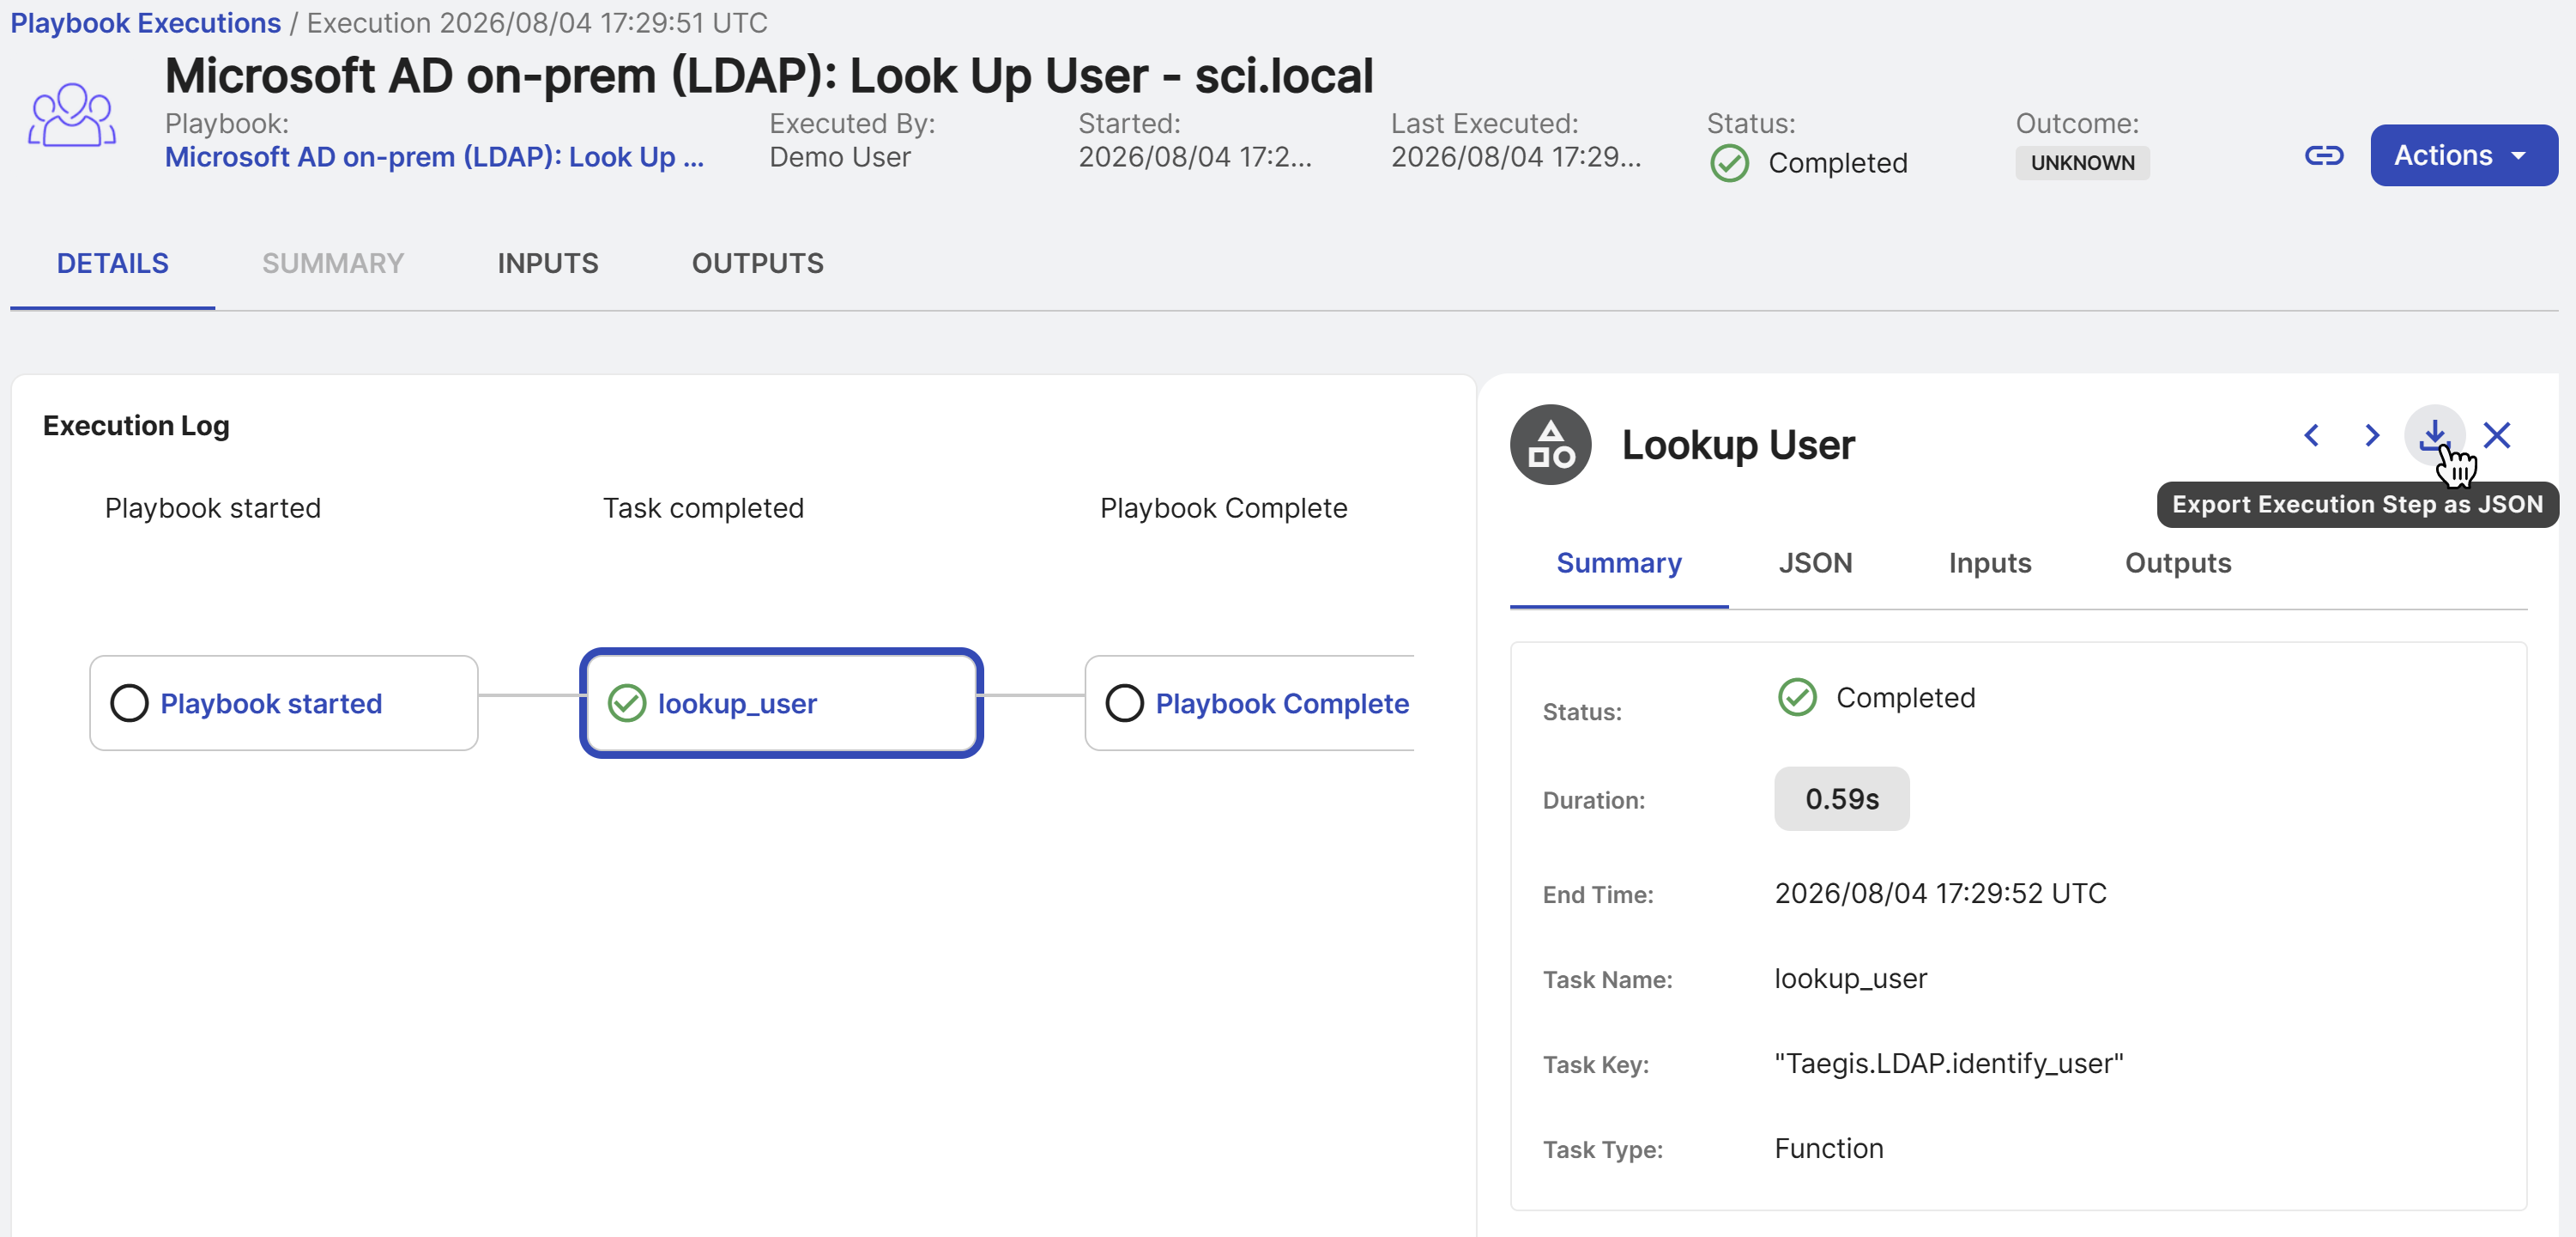
Task: Select the JSON tab in Lookup User panel
Action: [x=1815, y=563]
